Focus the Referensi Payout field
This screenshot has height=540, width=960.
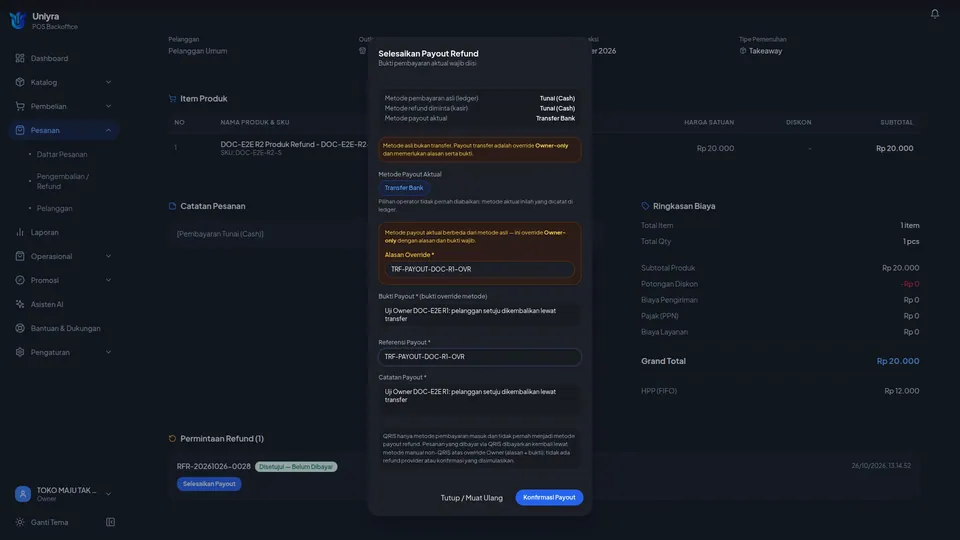point(479,356)
